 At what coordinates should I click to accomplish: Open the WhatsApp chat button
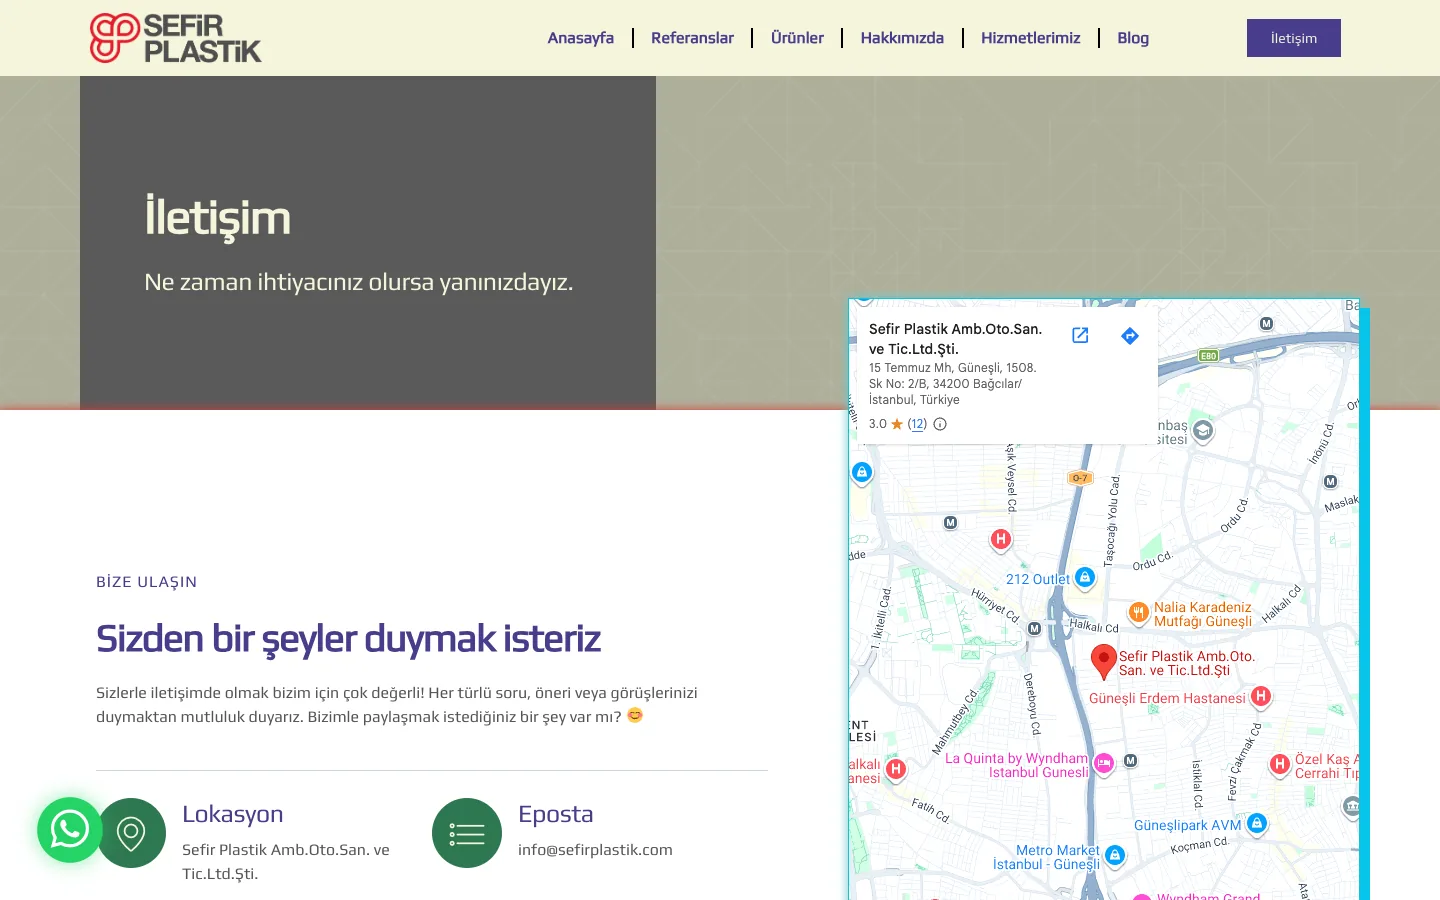[70, 830]
